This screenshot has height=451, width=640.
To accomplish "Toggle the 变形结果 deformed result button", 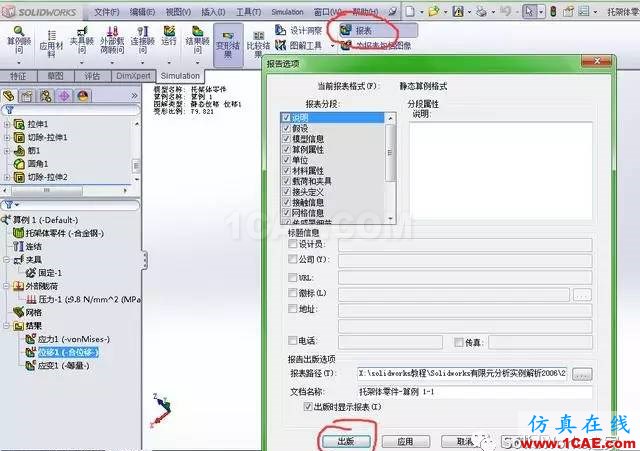I will point(228,44).
